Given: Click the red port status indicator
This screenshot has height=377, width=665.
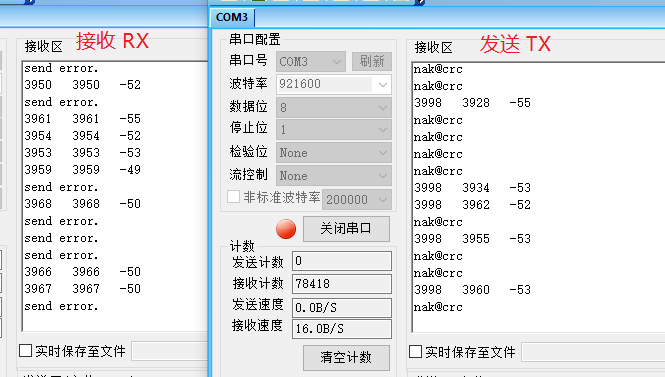Looking at the screenshot, I should pos(286,229).
